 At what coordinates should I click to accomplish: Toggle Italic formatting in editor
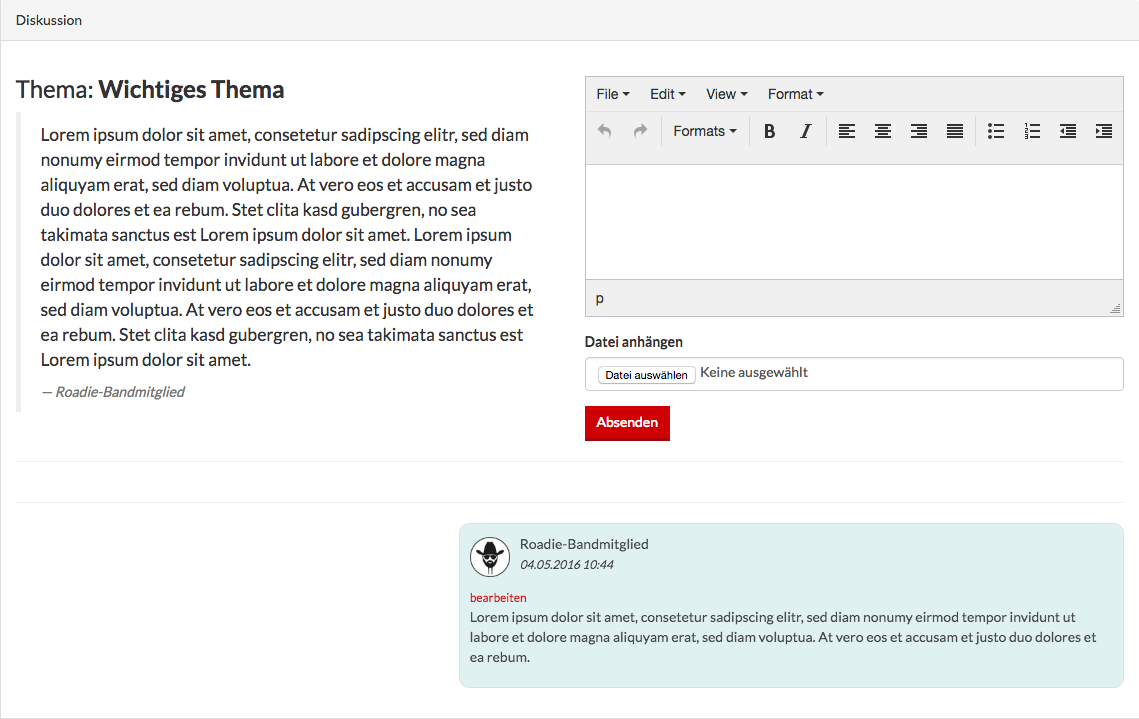coord(805,131)
